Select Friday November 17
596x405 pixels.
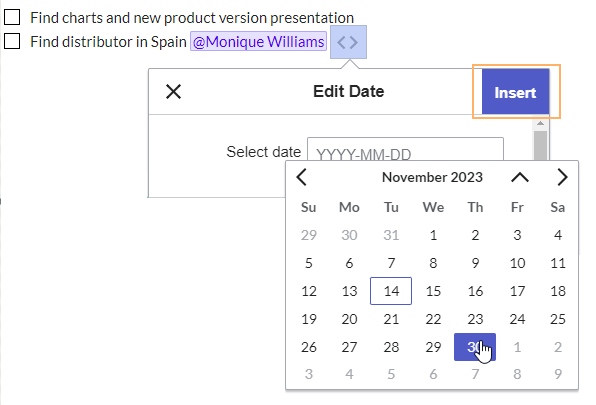pyautogui.click(x=517, y=291)
